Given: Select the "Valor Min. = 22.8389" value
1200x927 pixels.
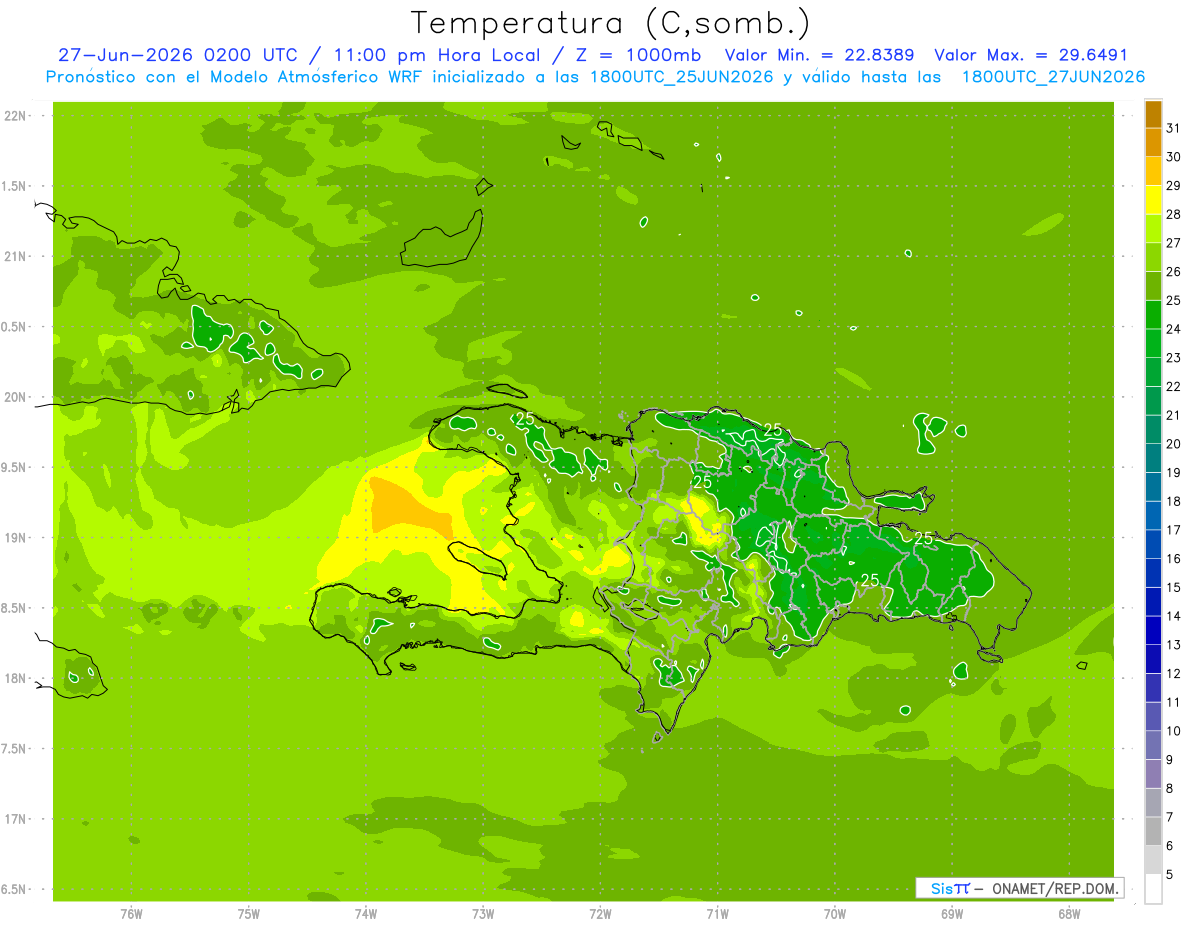Looking at the screenshot, I should (820, 55).
